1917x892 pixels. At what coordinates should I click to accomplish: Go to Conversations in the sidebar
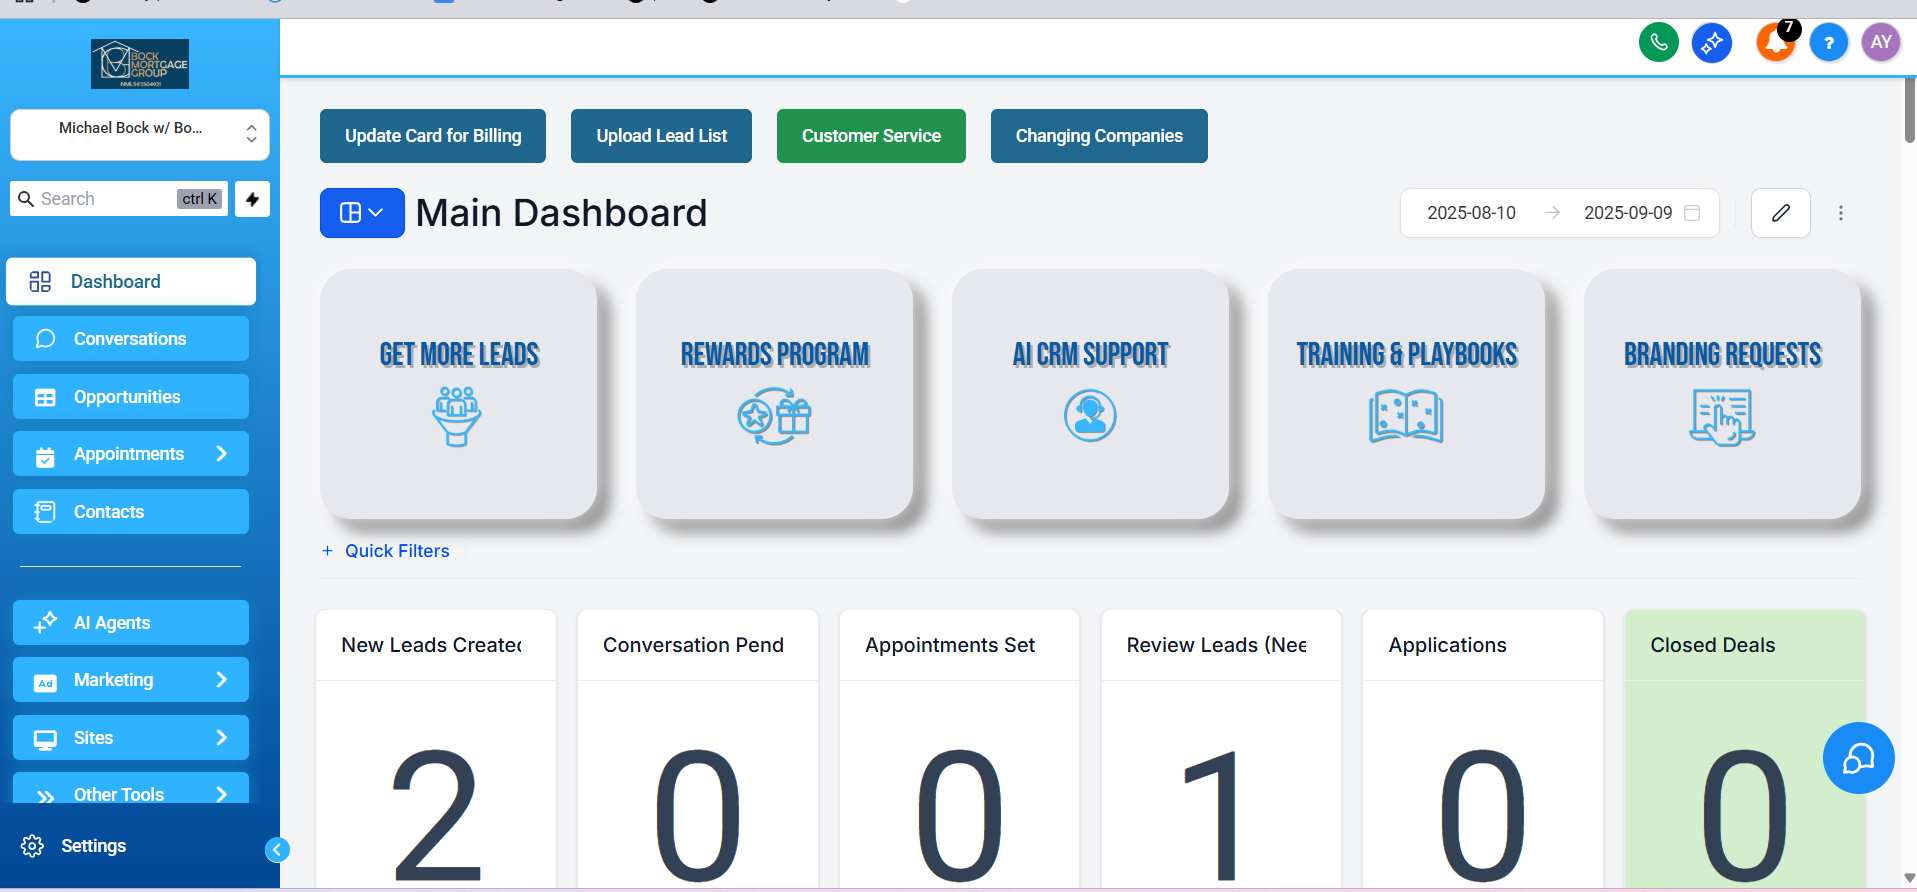point(131,339)
